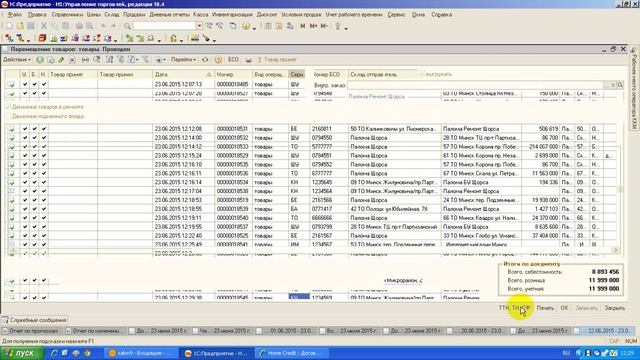The image size is (640, 360).
Task: Click the Copy record icon in document toolbar
Action: (x=51, y=60)
